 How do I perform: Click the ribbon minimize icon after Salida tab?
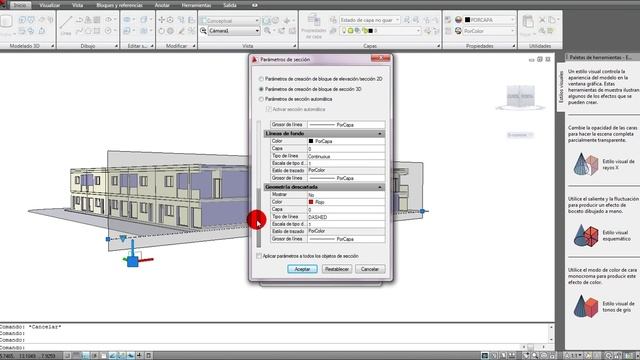(x=255, y=5)
